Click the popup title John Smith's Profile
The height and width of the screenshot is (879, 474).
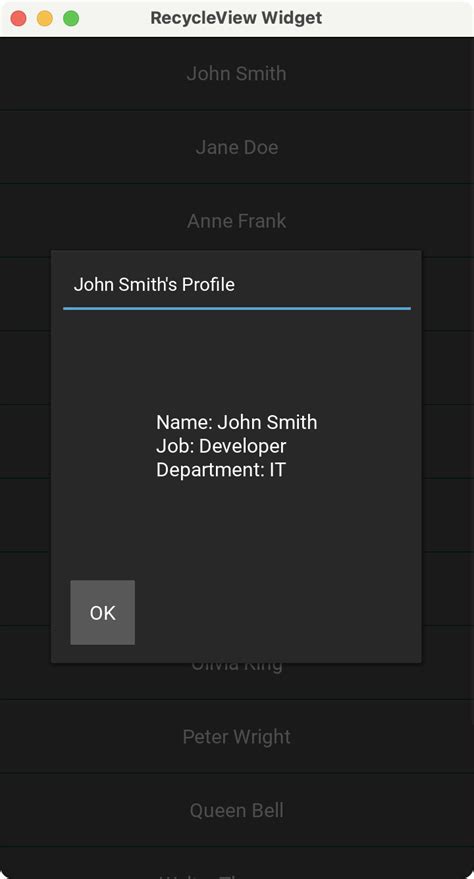click(154, 284)
